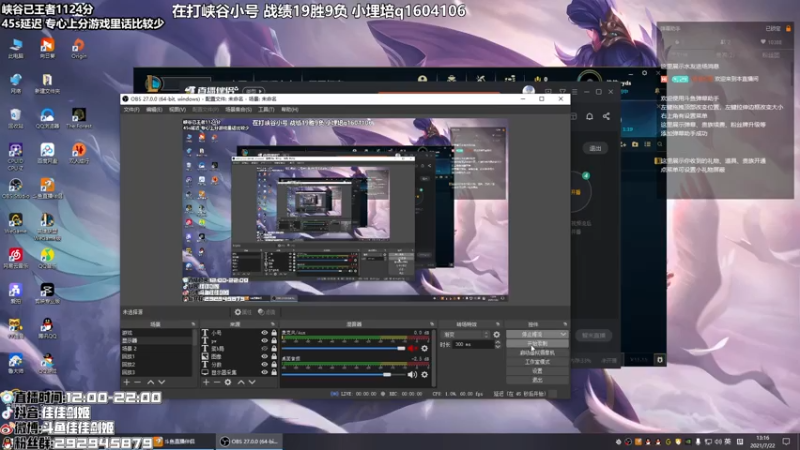The width and height of the screenshot is (800, 450).
Task: Move selected scene up
Action: click(x=151, y=382)
